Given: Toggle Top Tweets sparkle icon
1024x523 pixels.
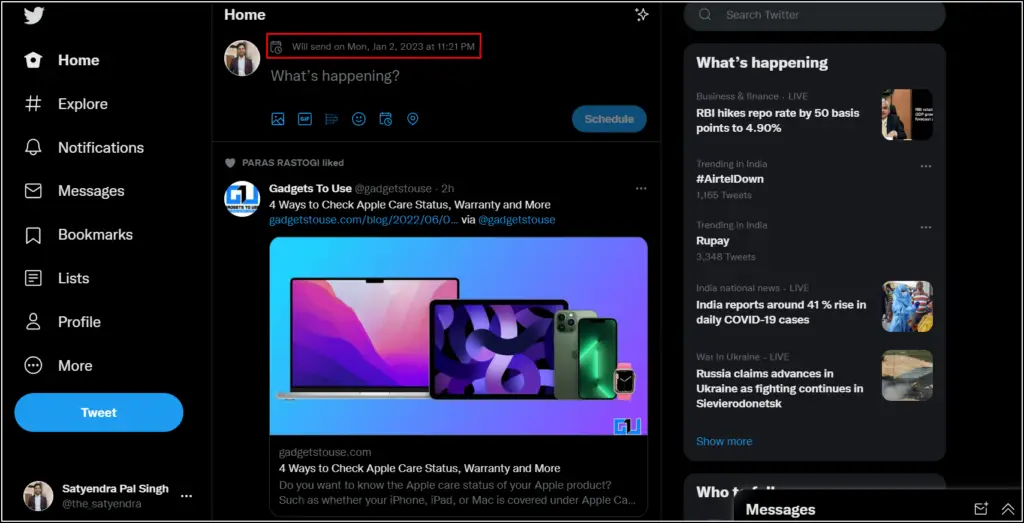Looking at the screenshot, I should point(642,15).
